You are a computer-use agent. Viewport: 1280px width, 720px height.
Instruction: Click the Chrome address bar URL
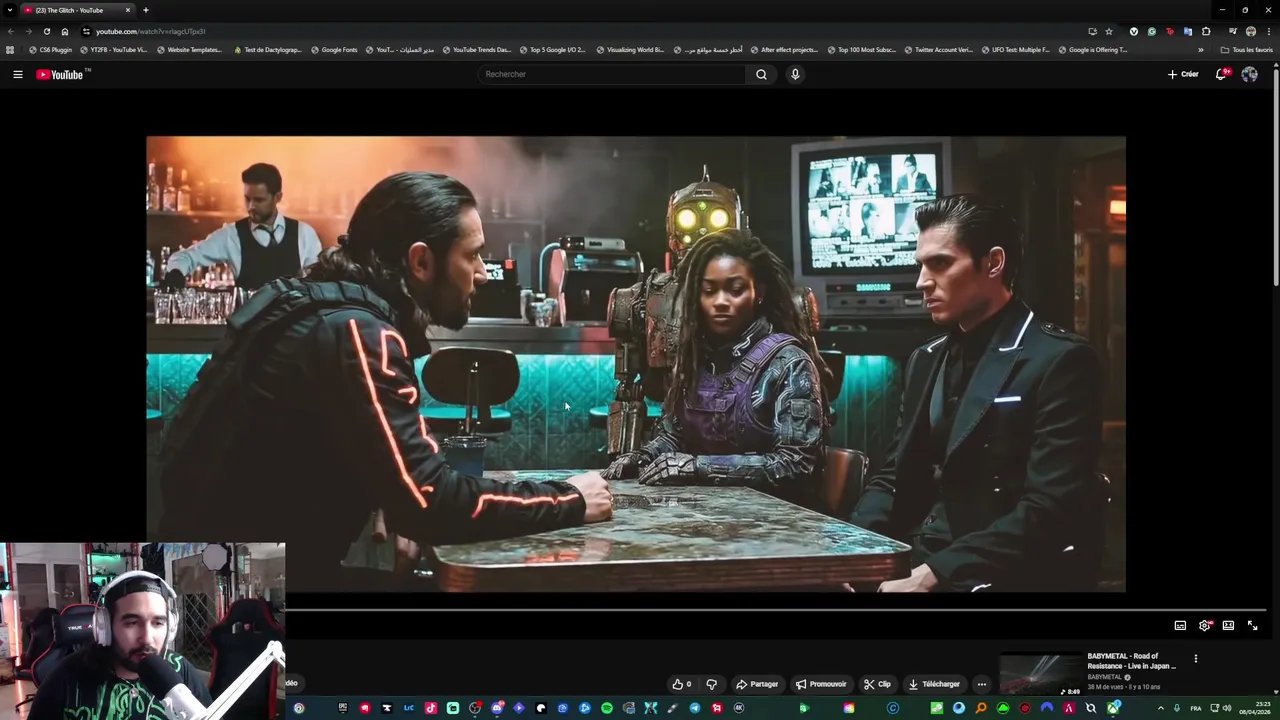[150, 31]
